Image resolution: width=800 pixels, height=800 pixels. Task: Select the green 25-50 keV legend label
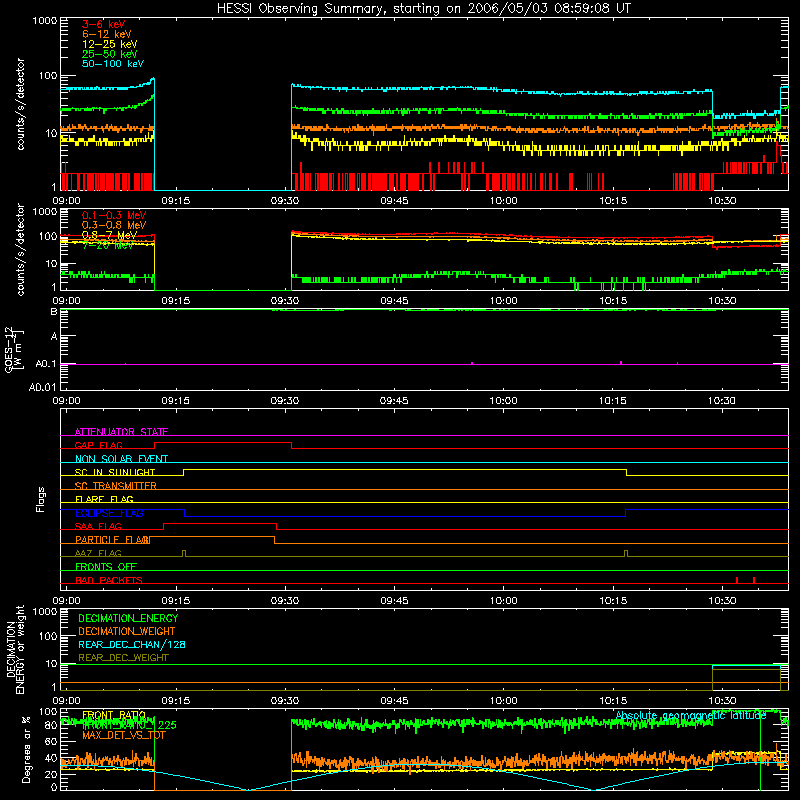[x=110, y=54]
